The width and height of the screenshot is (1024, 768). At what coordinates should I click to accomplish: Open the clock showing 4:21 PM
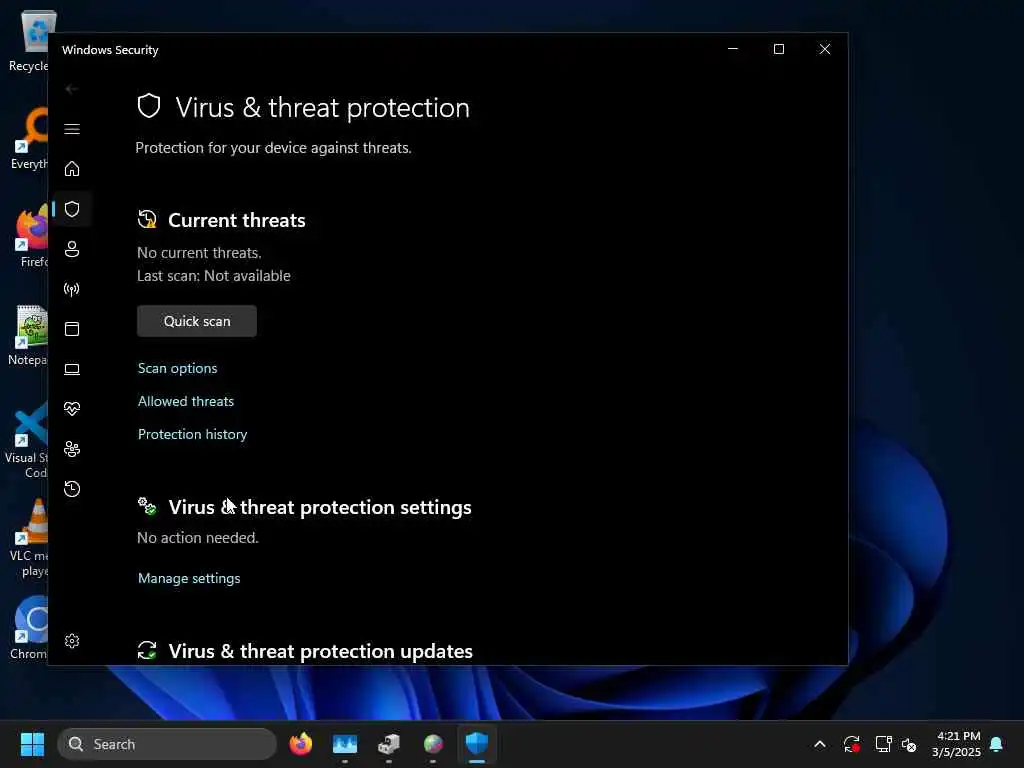pyautogui.click(x=956, y=744)
